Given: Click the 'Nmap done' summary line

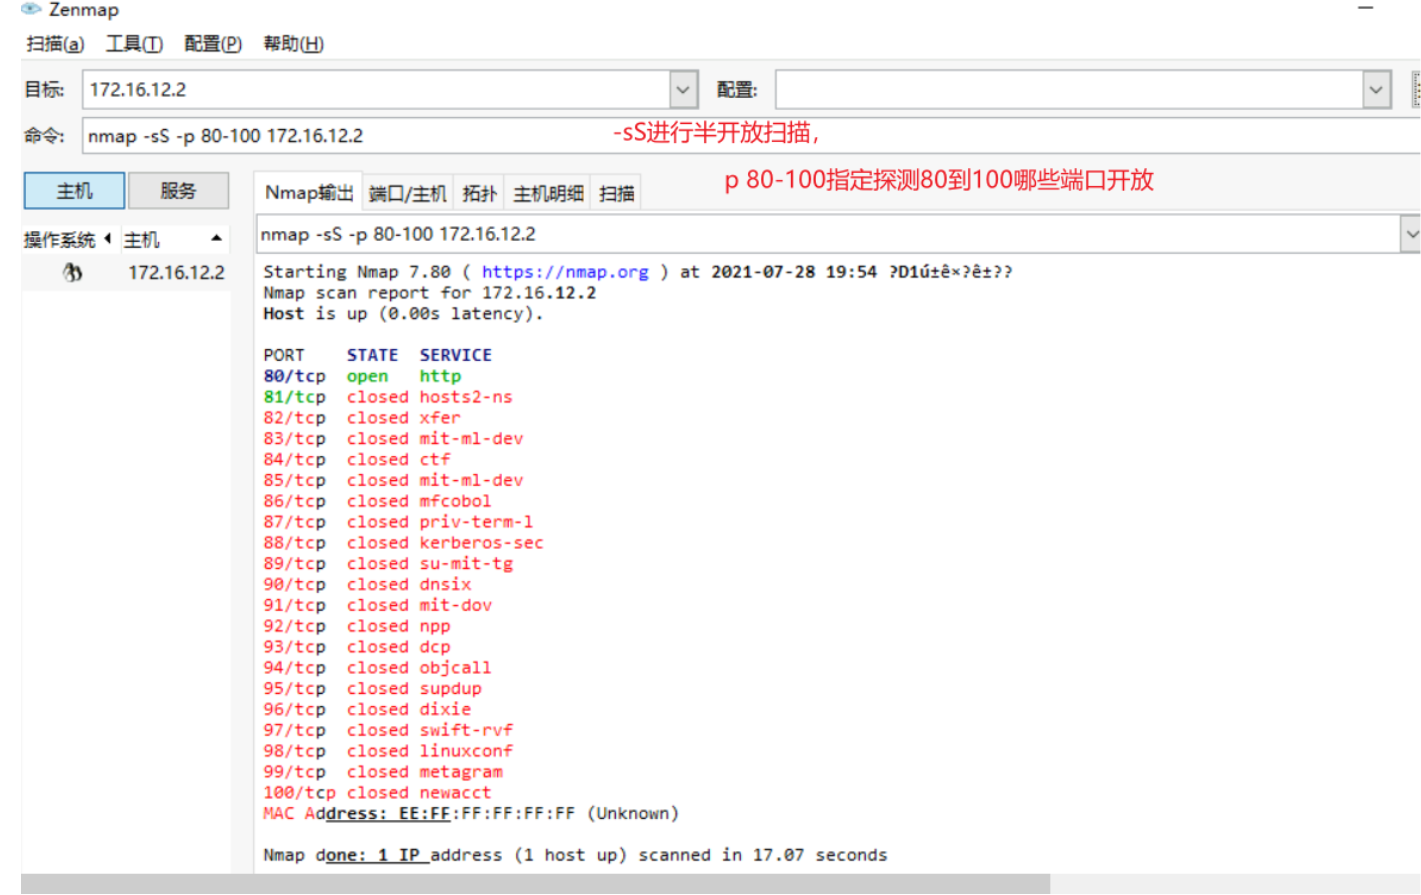Looking at the screenshot, I should point(575,855).
